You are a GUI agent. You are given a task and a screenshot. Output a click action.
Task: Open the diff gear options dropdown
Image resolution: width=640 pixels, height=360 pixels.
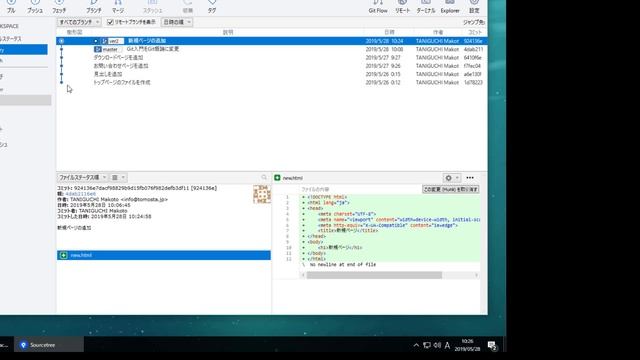pos(451,178)
